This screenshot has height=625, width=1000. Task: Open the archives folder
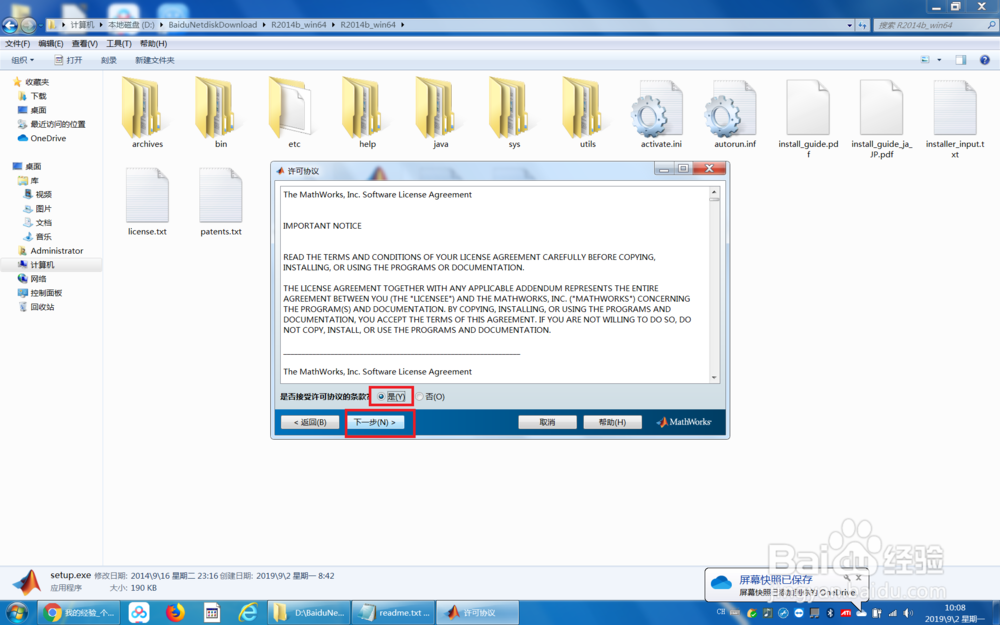[147, 114]
